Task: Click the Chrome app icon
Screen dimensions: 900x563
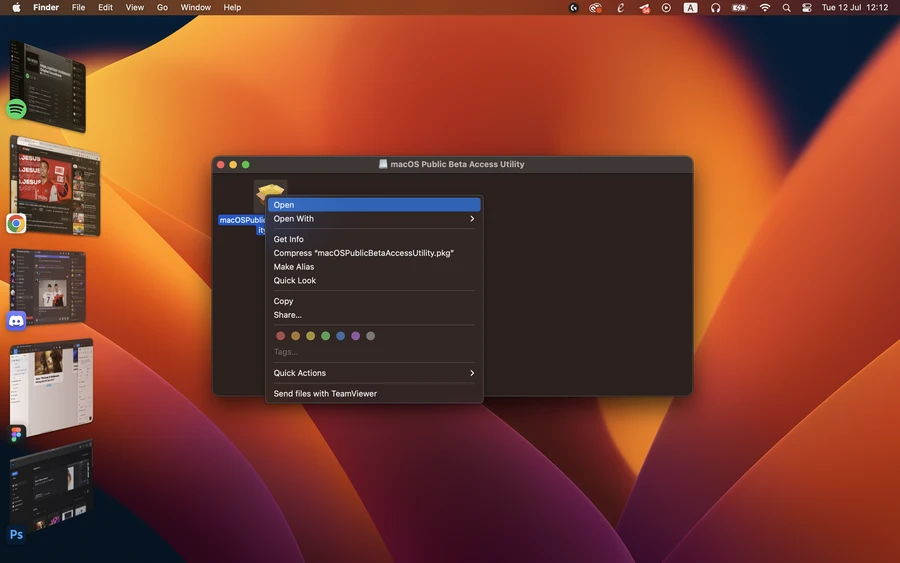Action: [16, 223]
